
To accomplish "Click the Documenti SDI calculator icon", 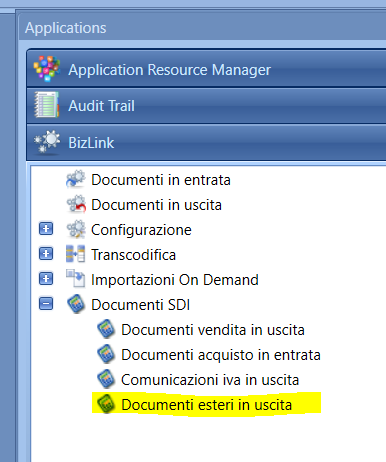I will (76, 304).
